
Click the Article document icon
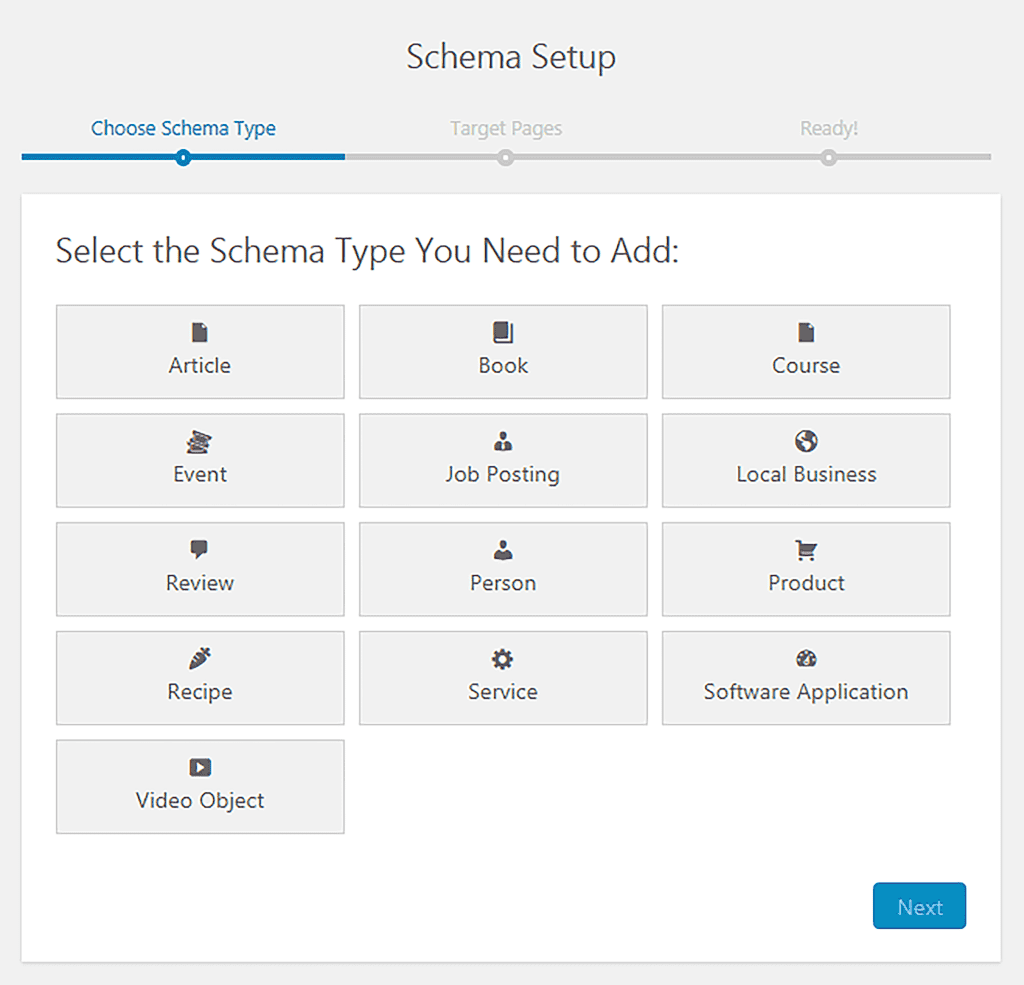(x=200, y=332)
